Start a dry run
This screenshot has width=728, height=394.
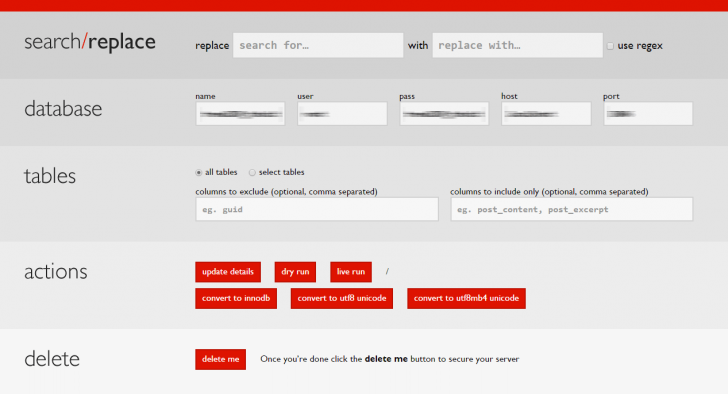[295, 272]
